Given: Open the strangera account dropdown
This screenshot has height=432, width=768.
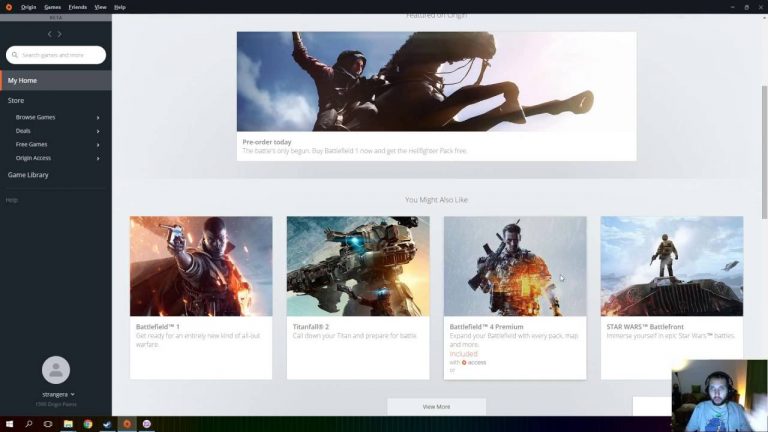Looking at the screenshot, I should [58, 394].
